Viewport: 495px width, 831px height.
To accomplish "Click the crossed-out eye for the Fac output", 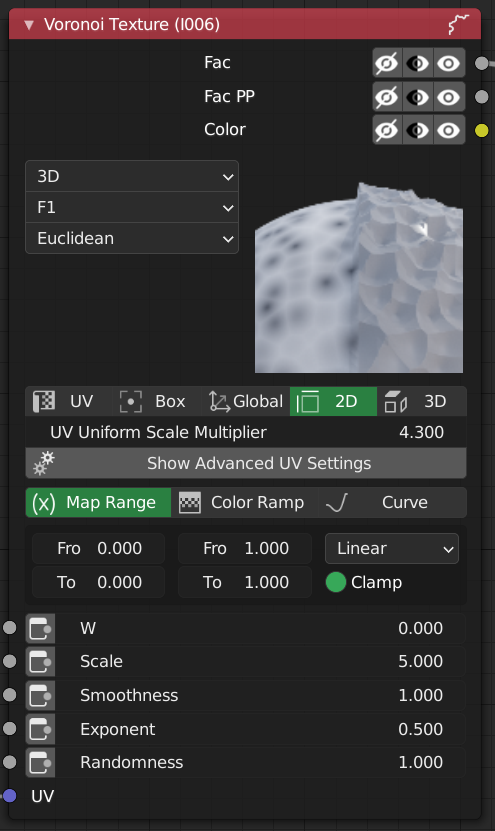I will [387, 63].
